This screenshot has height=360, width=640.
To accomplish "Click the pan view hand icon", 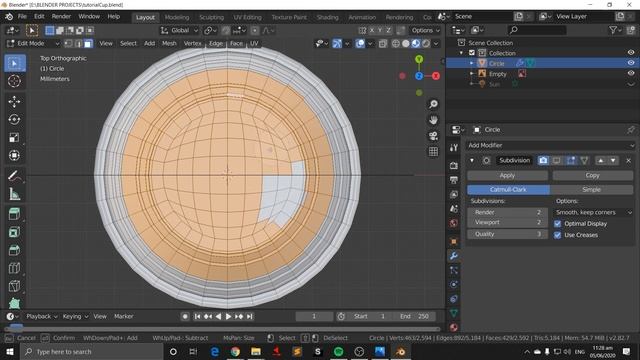I will (433, 120).
